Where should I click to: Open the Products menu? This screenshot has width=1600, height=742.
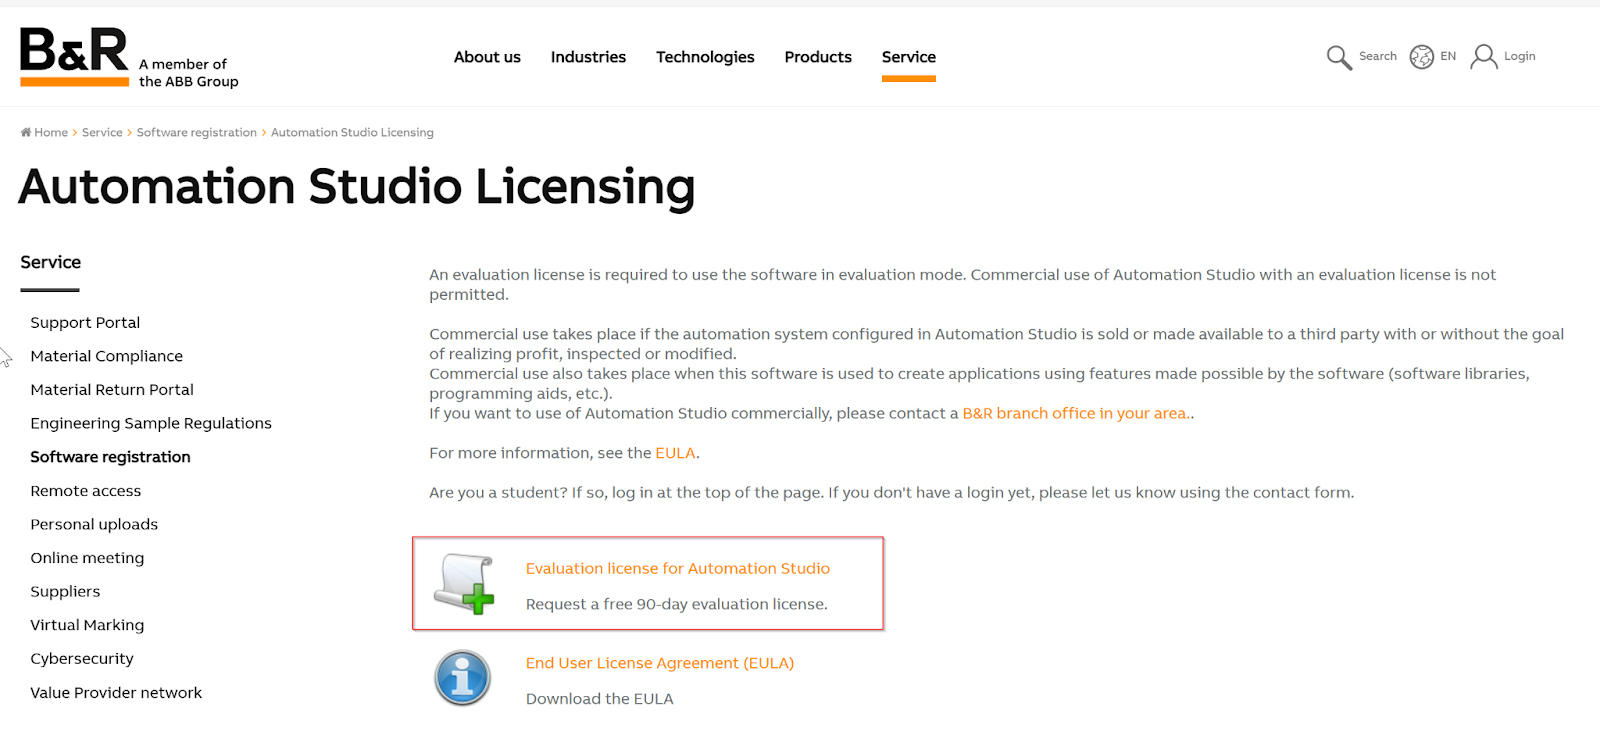(818, 57)
